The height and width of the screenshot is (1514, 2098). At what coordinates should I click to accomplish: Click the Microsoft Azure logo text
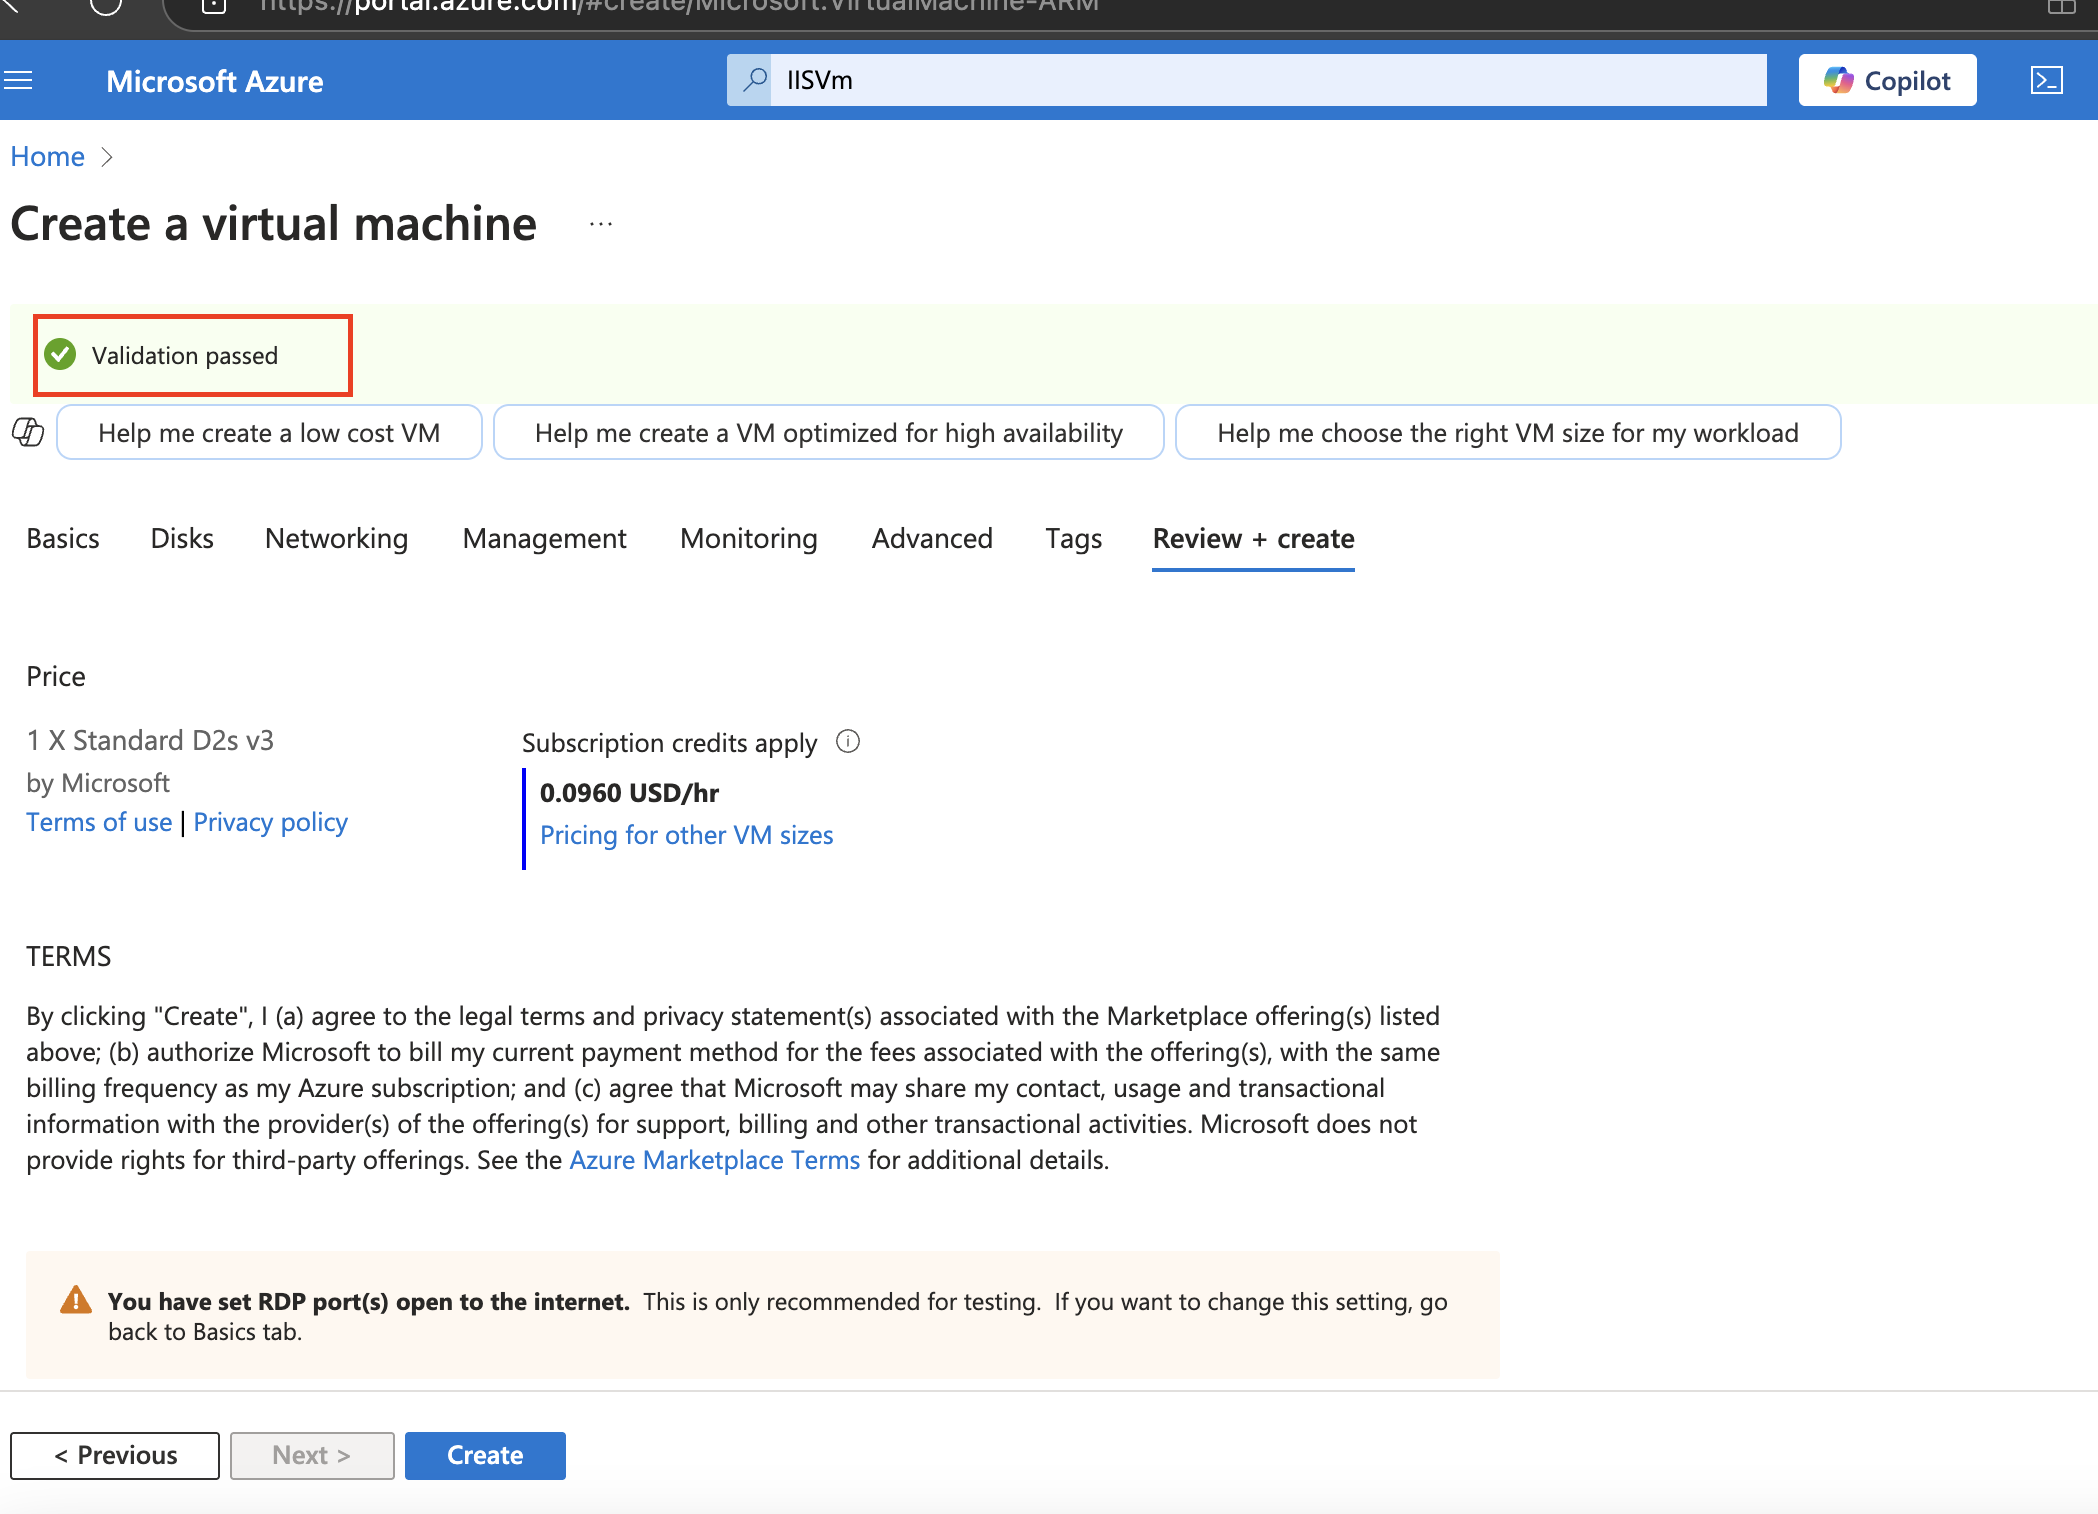coord(215,81)
